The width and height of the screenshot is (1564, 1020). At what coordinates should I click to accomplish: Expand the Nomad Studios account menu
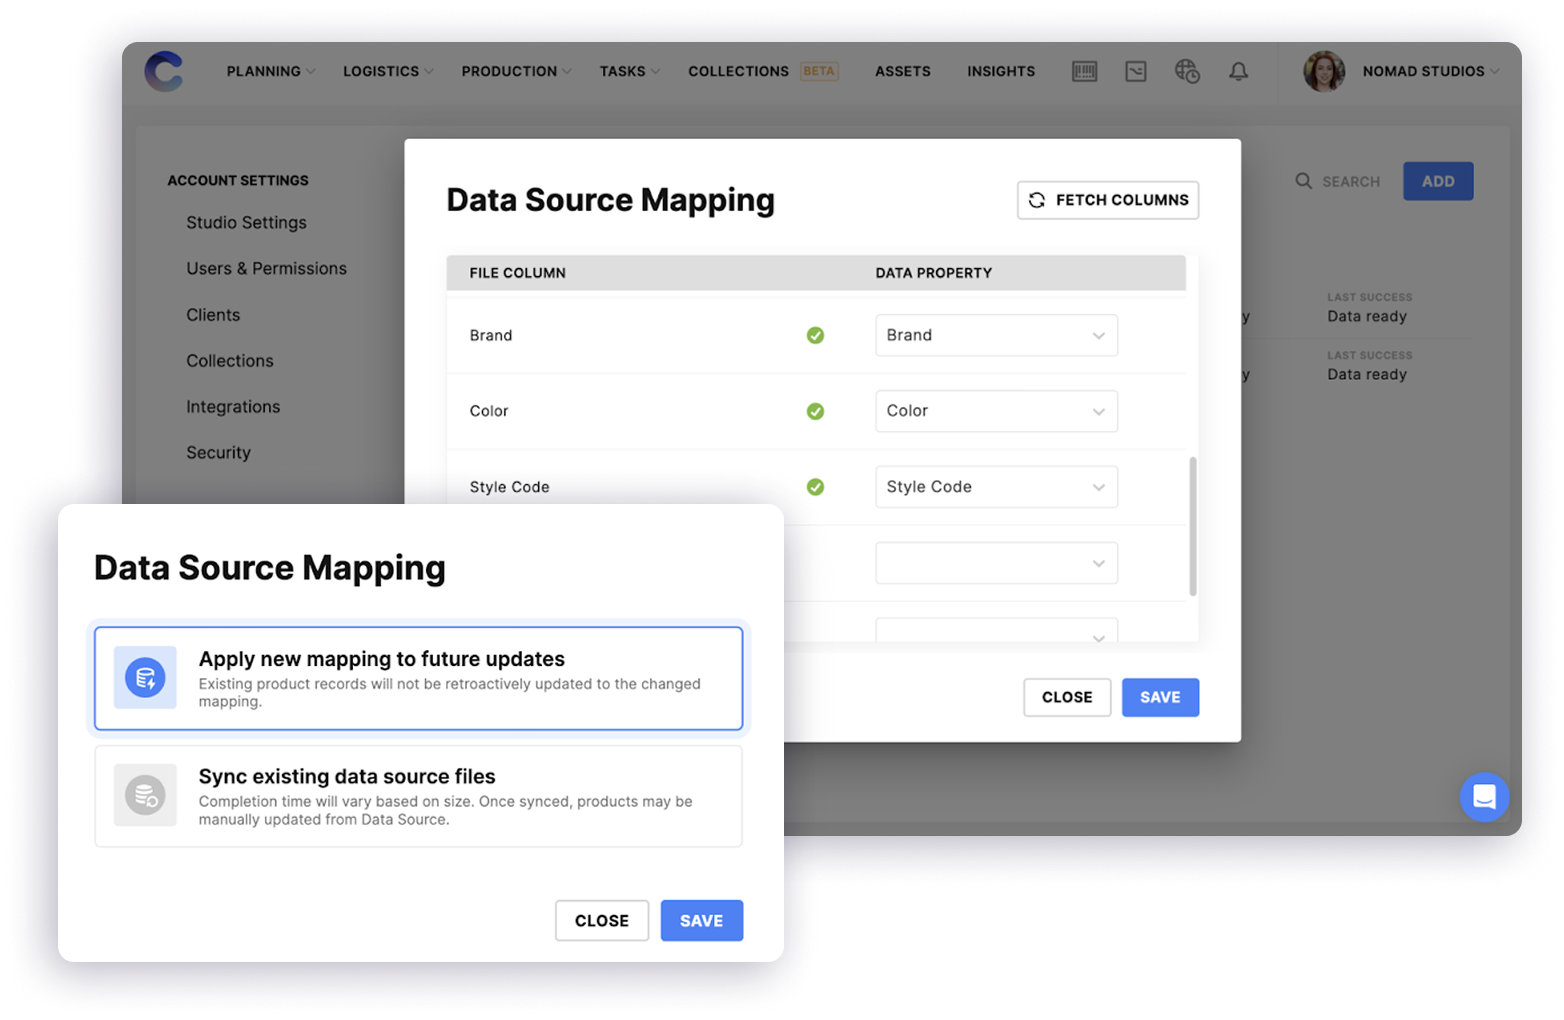pos(1431,71)
